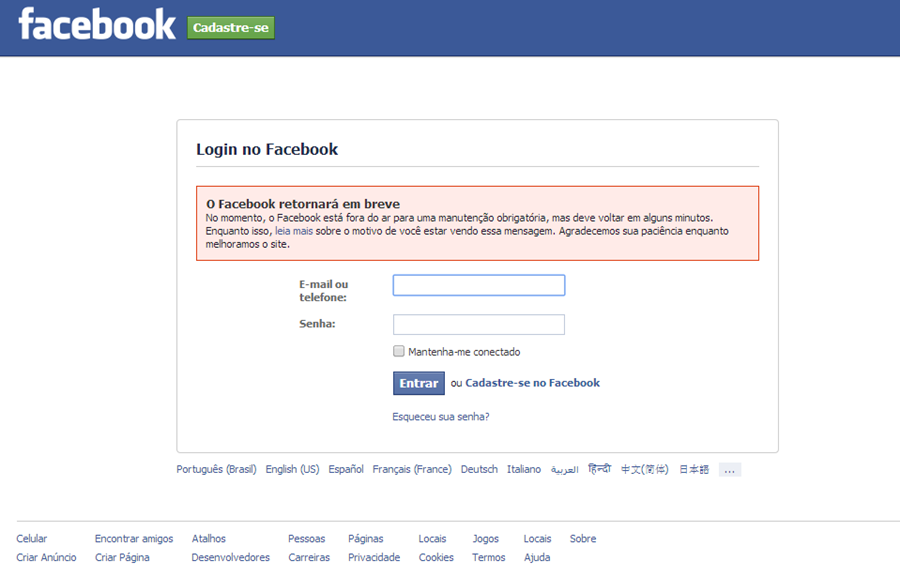Open the Privacidade footer link
Viewport: 900px width, 577px height.
(374, 558)
